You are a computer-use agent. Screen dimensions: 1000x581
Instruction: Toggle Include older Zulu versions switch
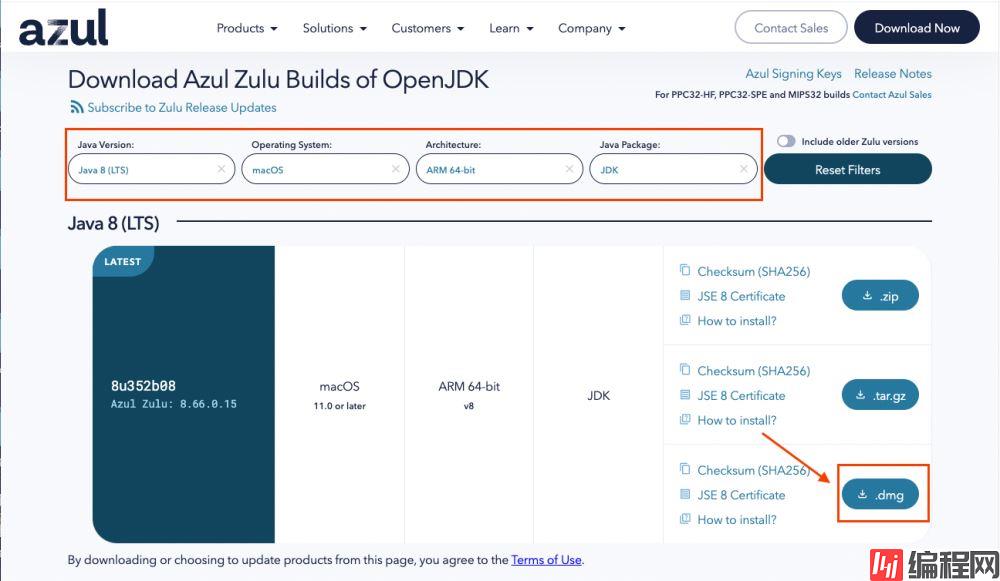(787, 141)
